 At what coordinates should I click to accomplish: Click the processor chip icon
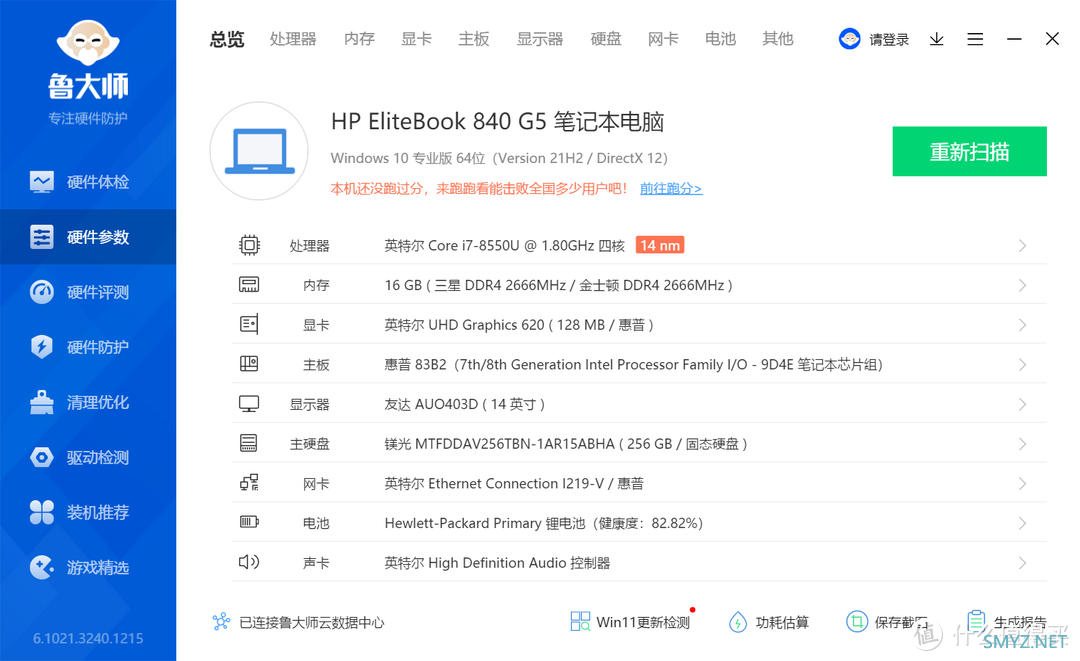click(x=249, y=245)
